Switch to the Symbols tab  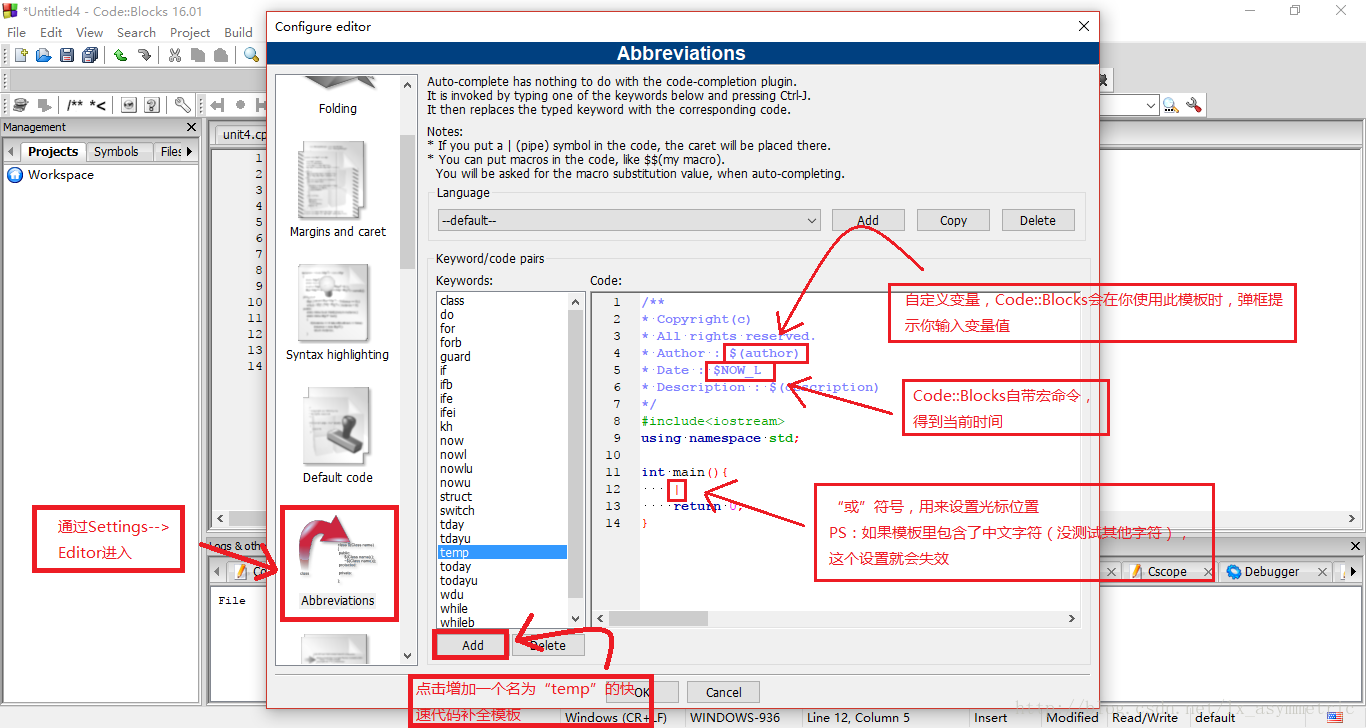(116, 152)
